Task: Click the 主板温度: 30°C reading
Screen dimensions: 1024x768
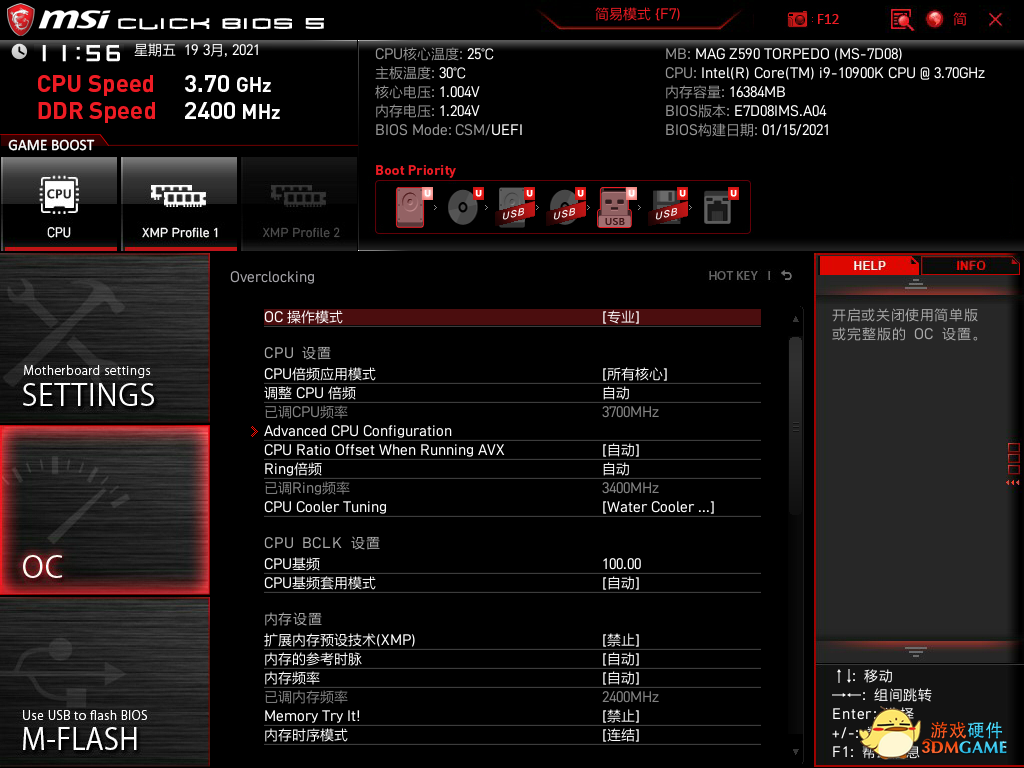Action: [420, 73]
